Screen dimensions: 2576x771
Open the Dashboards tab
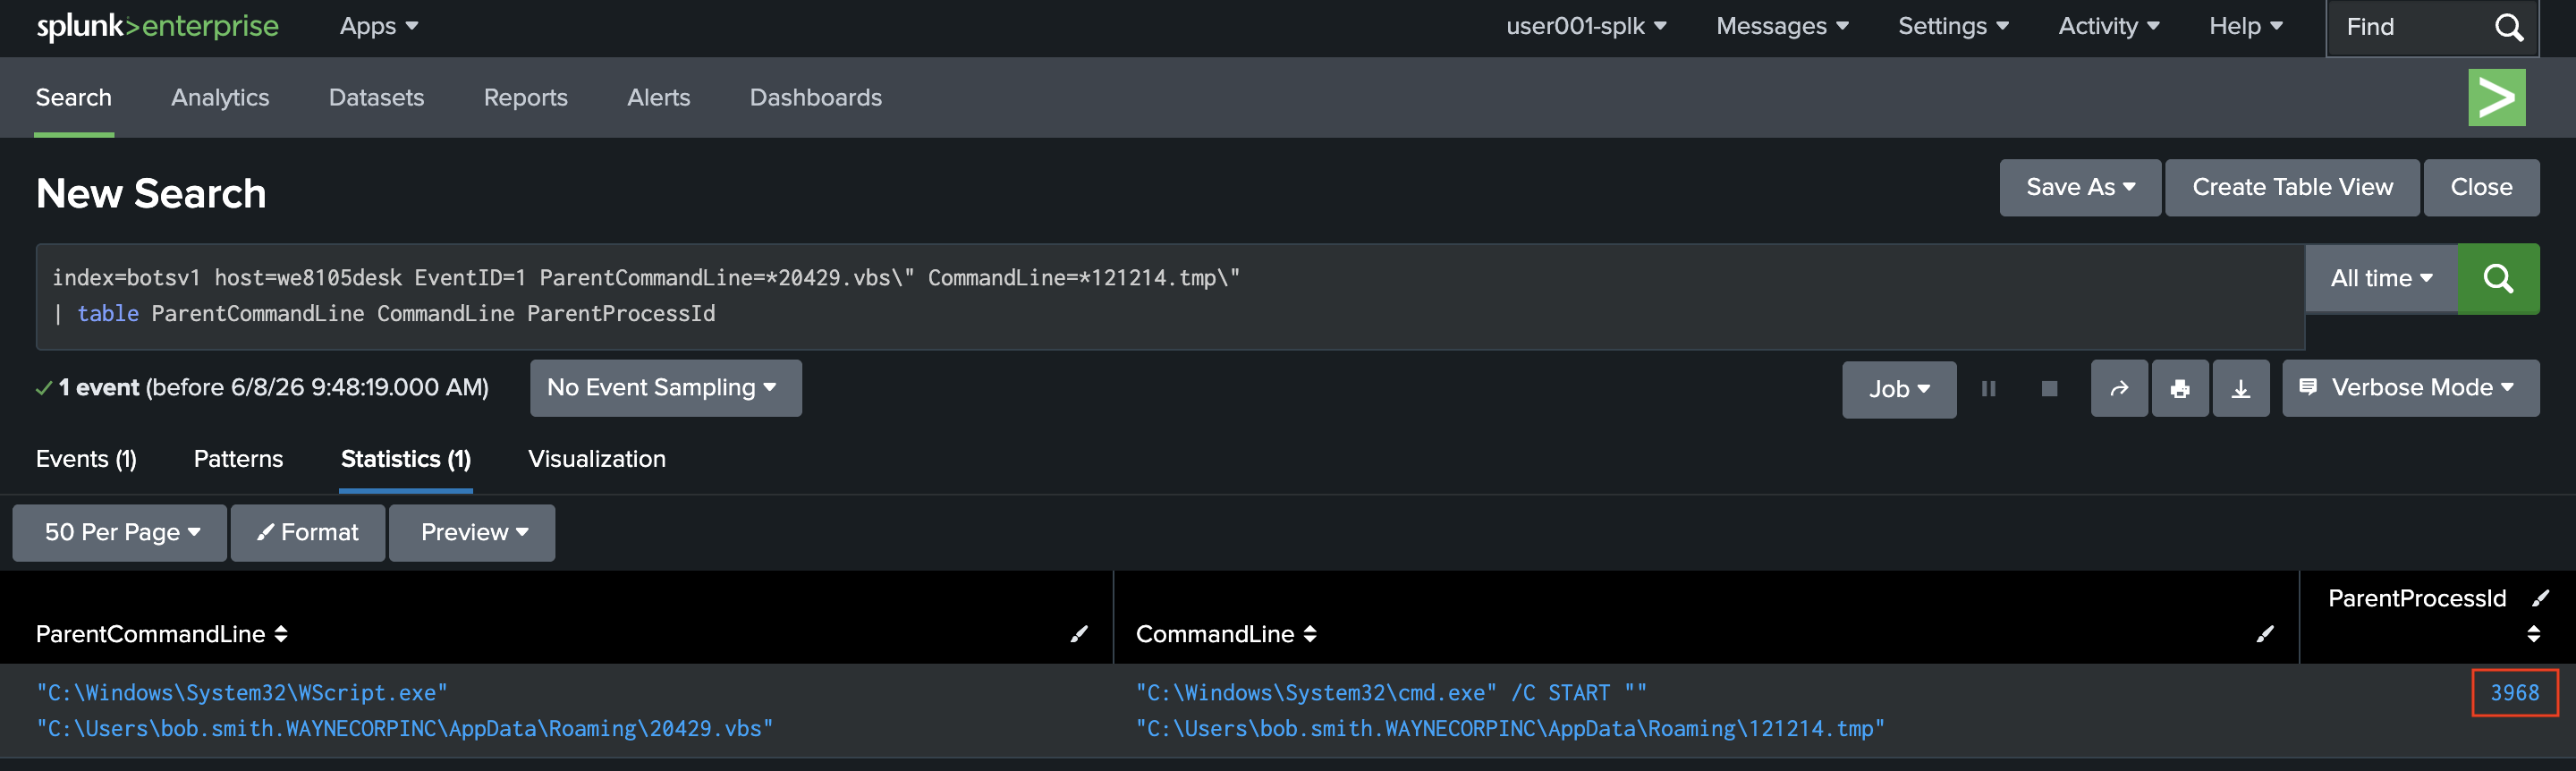(x=815, y=97)
